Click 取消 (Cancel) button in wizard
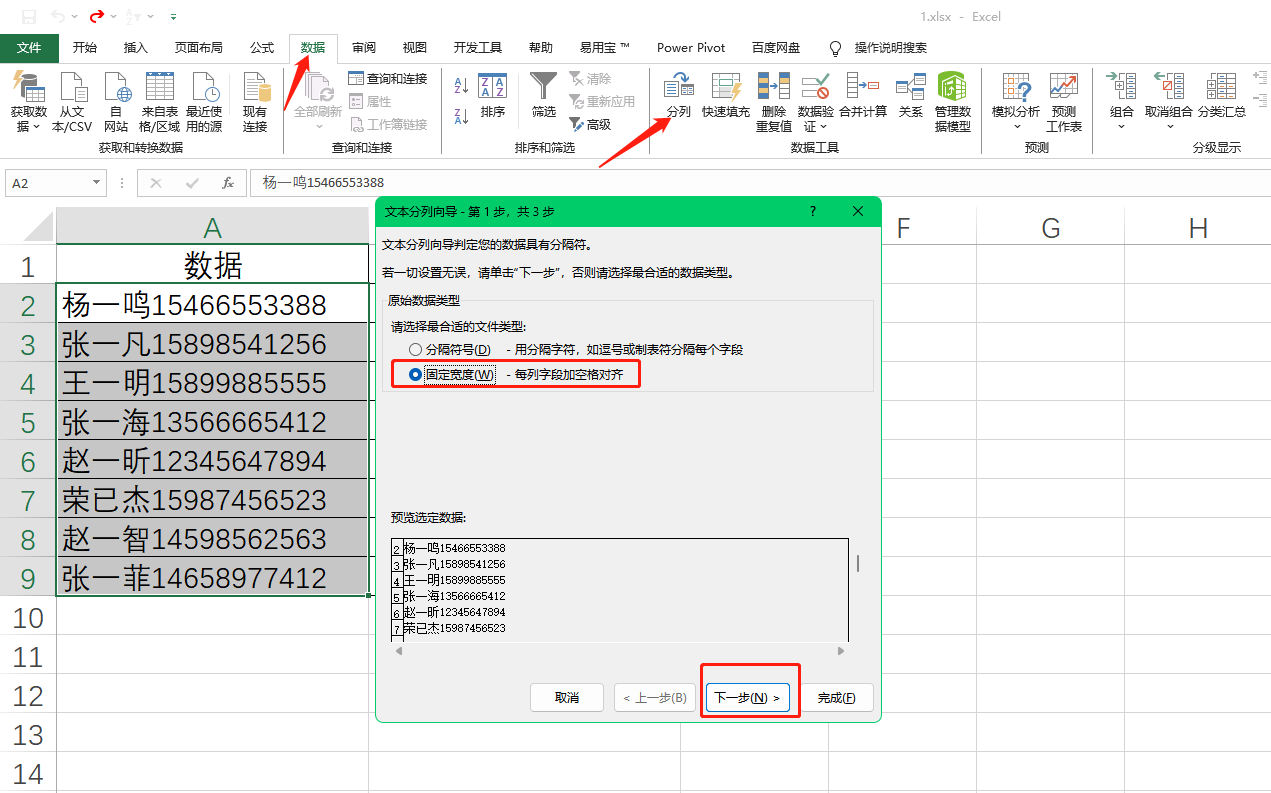 click(567, 697)
